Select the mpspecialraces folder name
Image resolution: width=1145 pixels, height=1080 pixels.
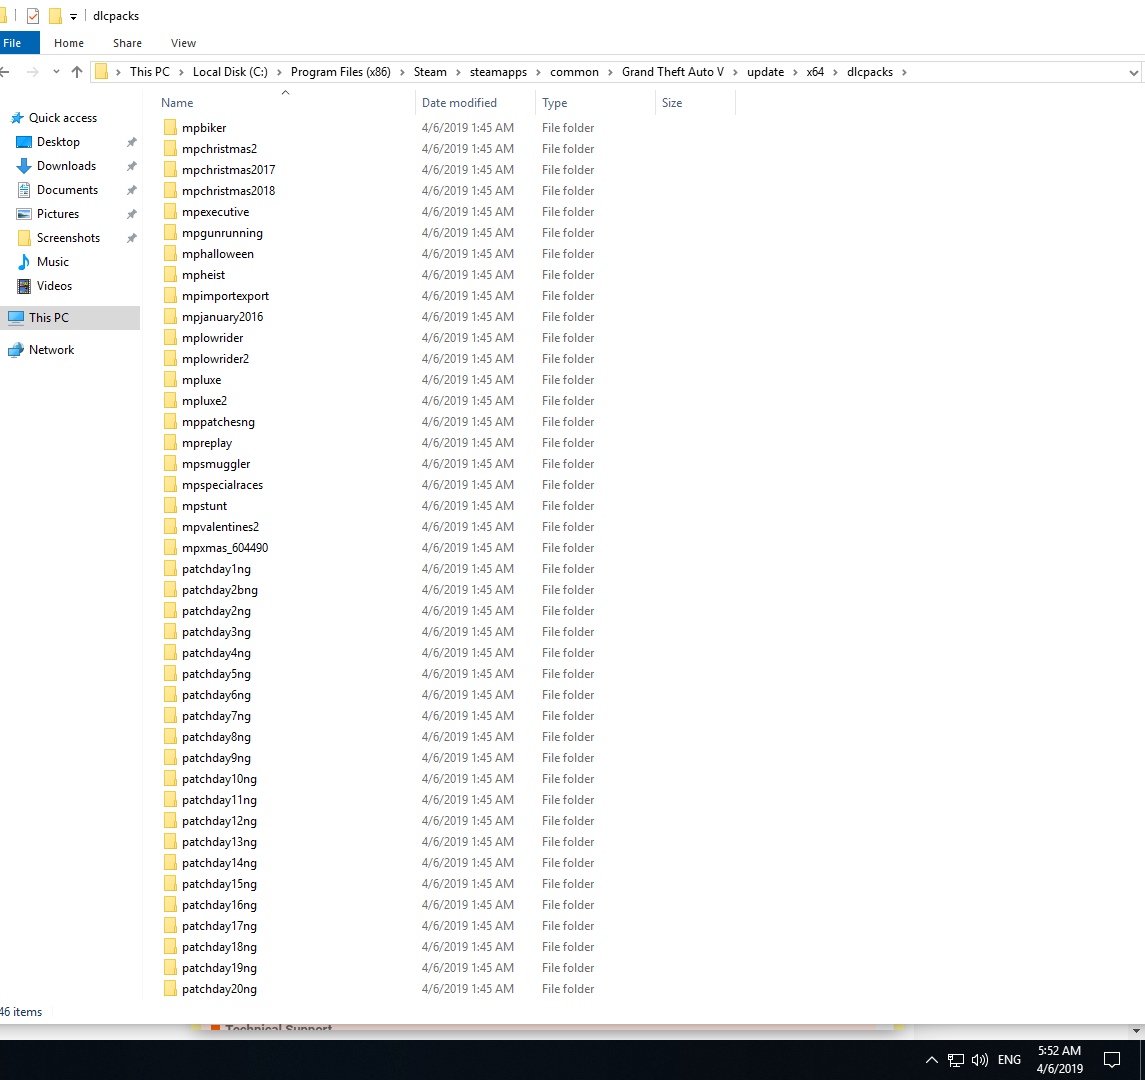[222, 485]
